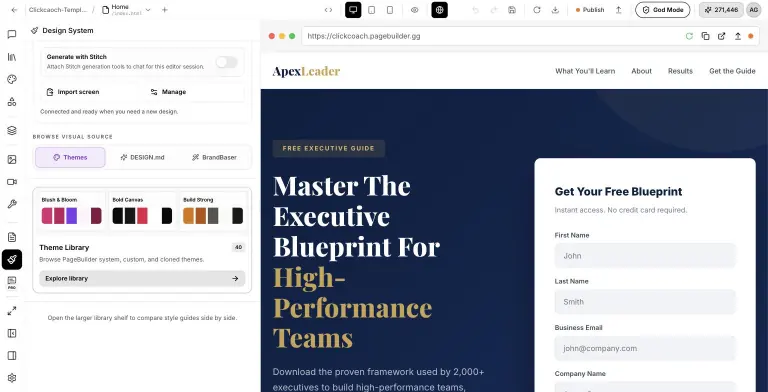Refresh the editor with toolbar reload icon

pyautogui.click(x=537, y=10)
